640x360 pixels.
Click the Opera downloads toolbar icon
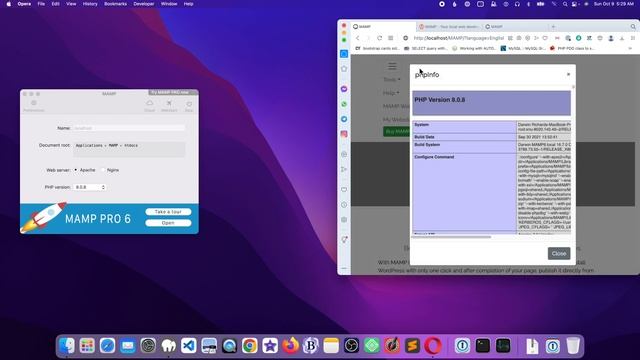coord(622,38)
